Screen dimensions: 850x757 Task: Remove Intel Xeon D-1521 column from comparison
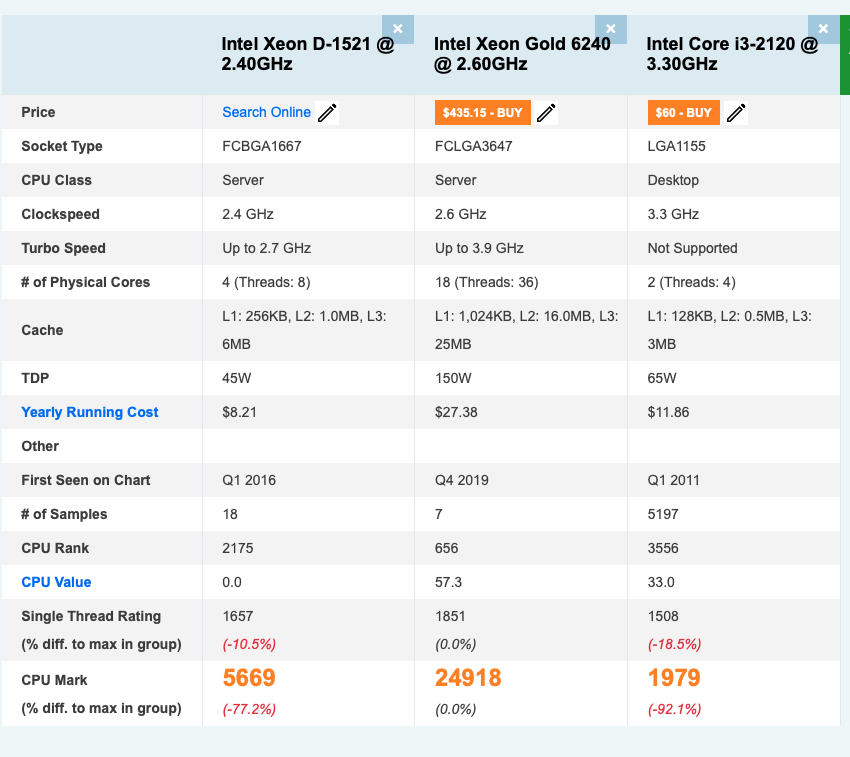coord(397,29)
